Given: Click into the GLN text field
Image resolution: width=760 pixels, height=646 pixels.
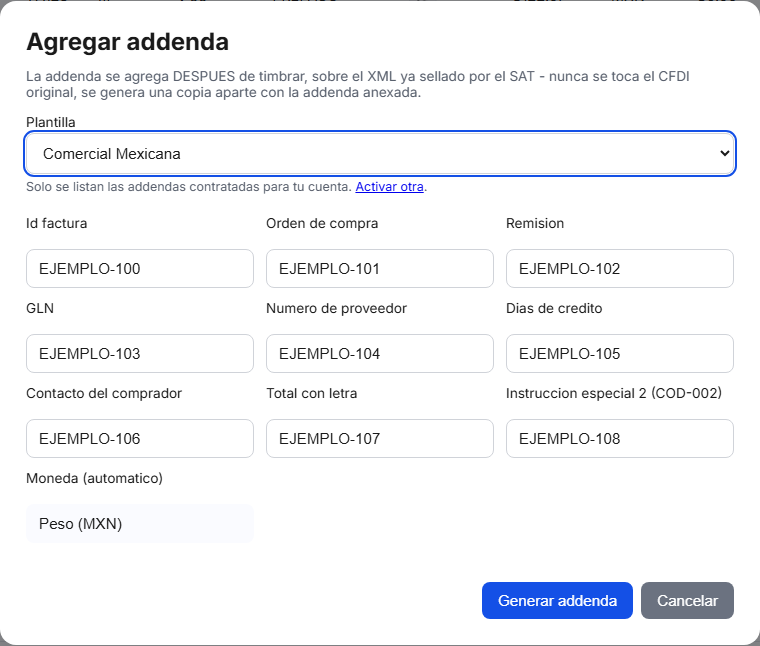Looking at the screenshot, I should (140, 353).
